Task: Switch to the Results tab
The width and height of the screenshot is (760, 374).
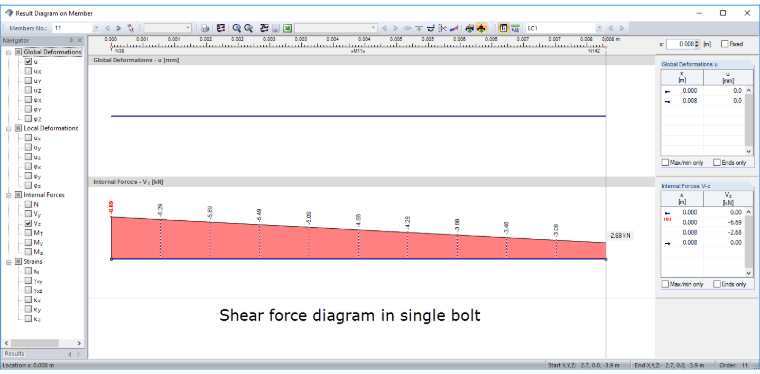Action: (14, 354)
